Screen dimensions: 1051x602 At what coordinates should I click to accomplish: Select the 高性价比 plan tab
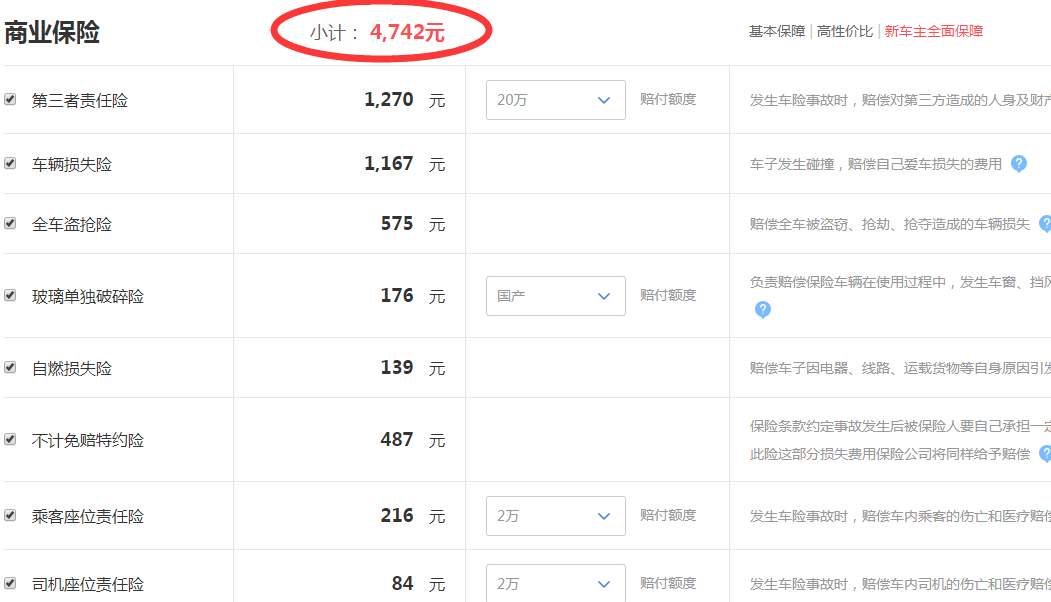845,32
